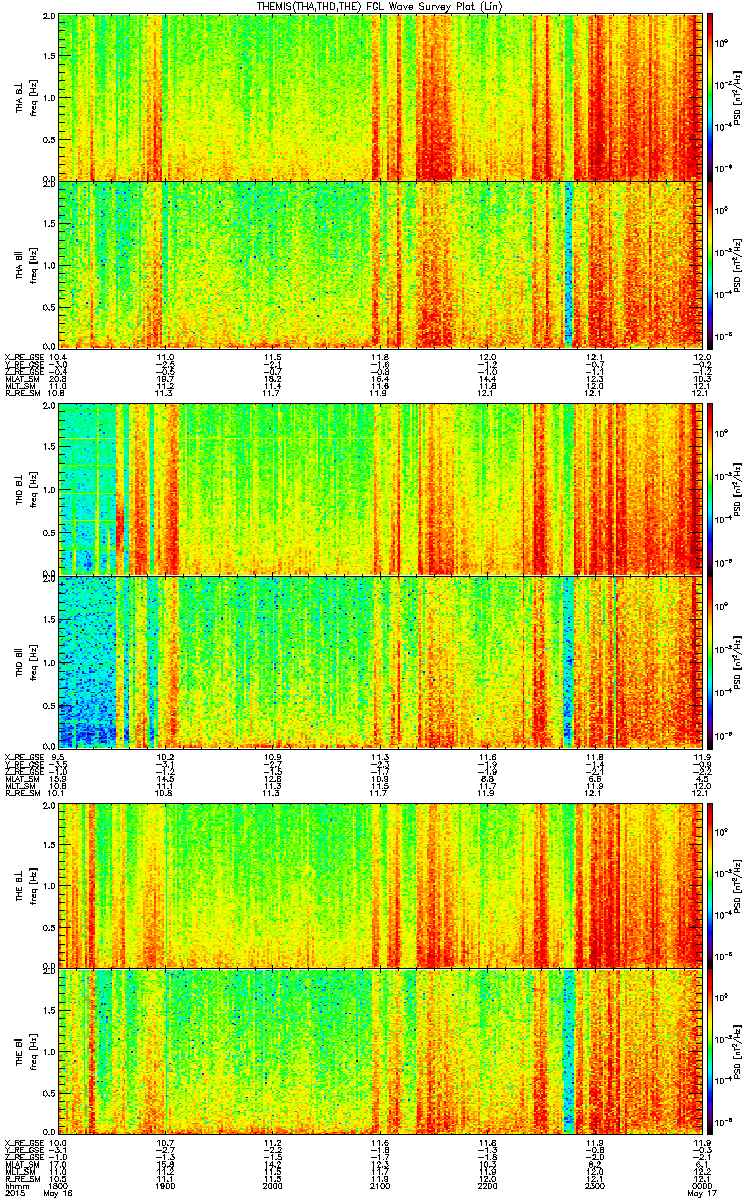Click the THA B⊥ spectrogram panel
The image size is (750, 1200).
coord(380,97)
